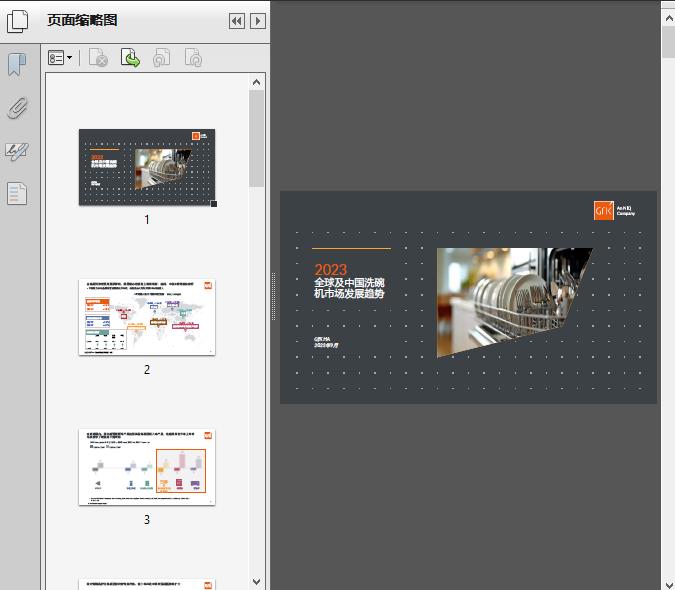
Task: Open the Signatures panel
Action: click(17, 151)
